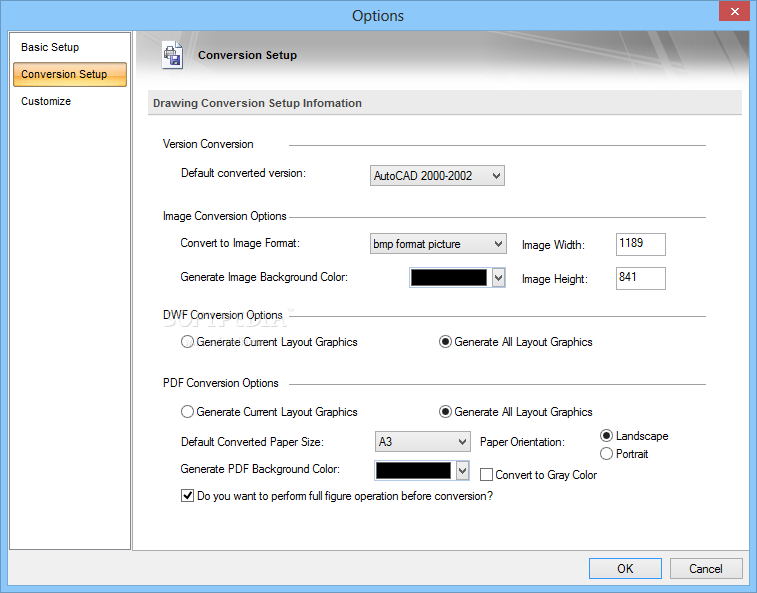Click the Conversion Setup header icon

tap(172, 56)
